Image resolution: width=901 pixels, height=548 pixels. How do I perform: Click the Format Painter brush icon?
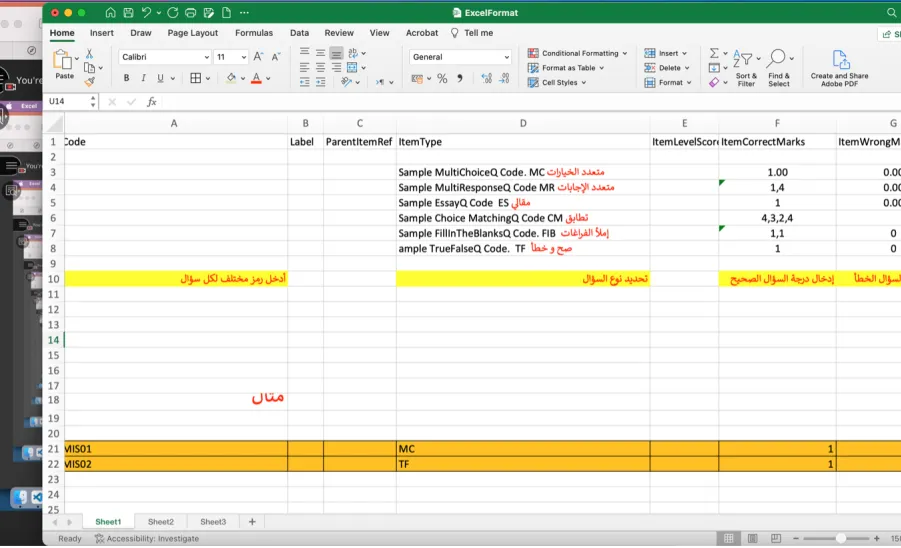click(89, 82)
